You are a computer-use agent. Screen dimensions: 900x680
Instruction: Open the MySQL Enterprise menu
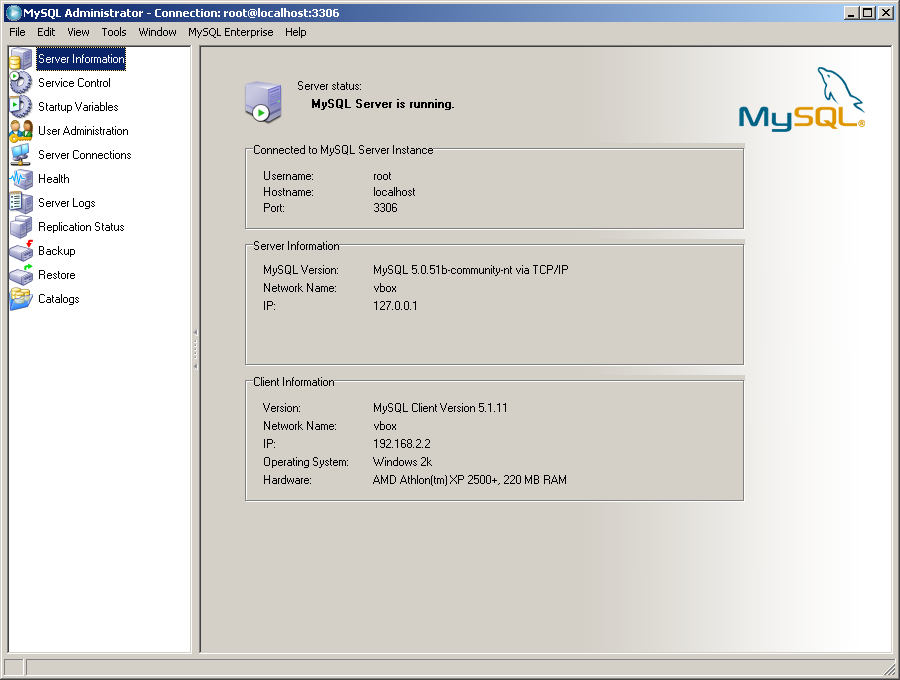(x=230, y=32)
